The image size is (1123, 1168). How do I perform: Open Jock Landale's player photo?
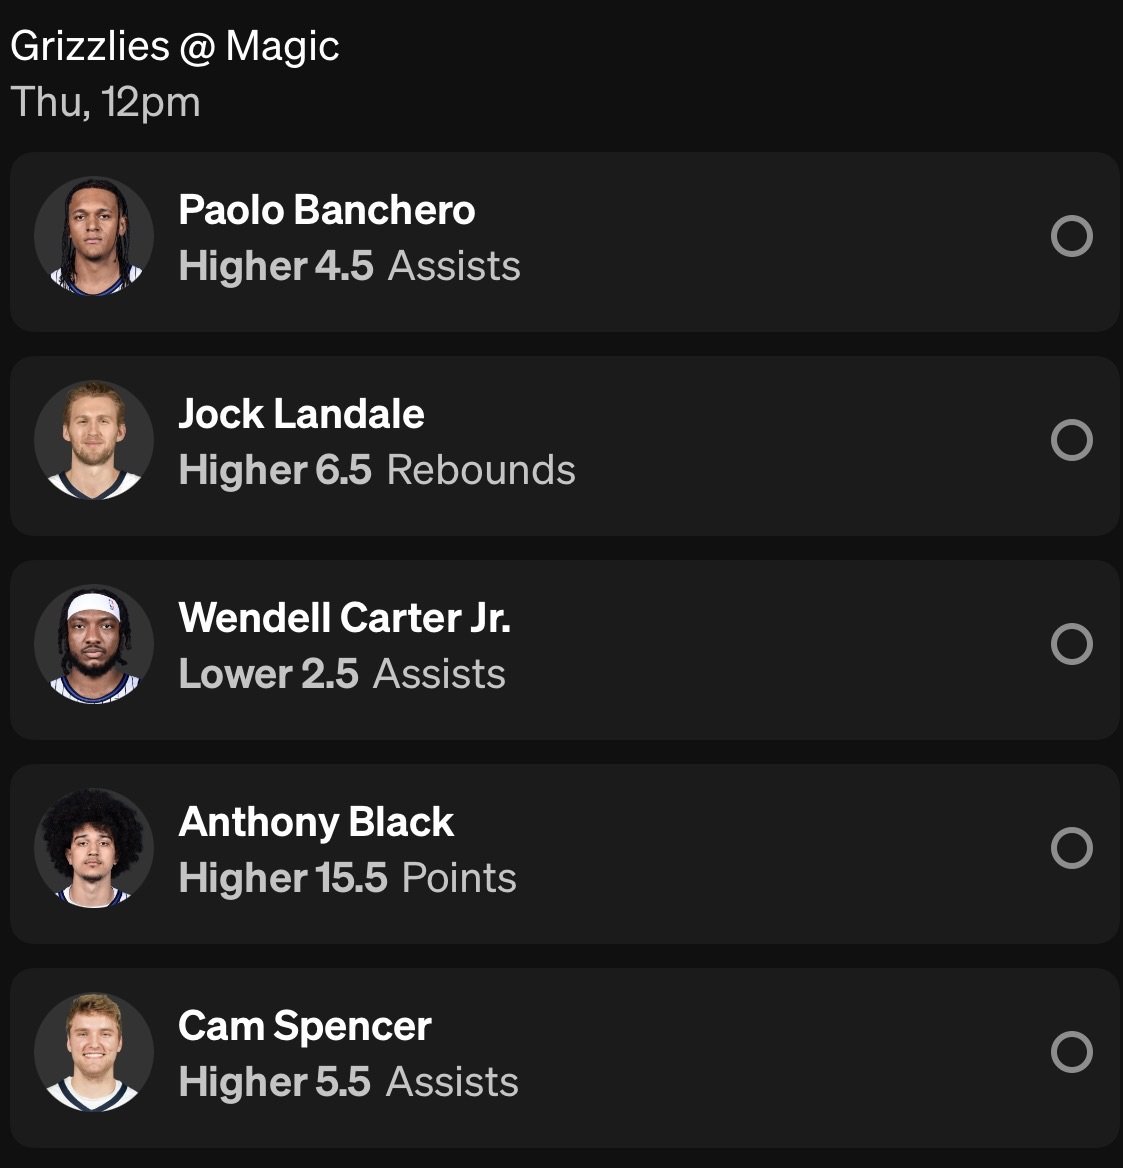pos(94,441)
